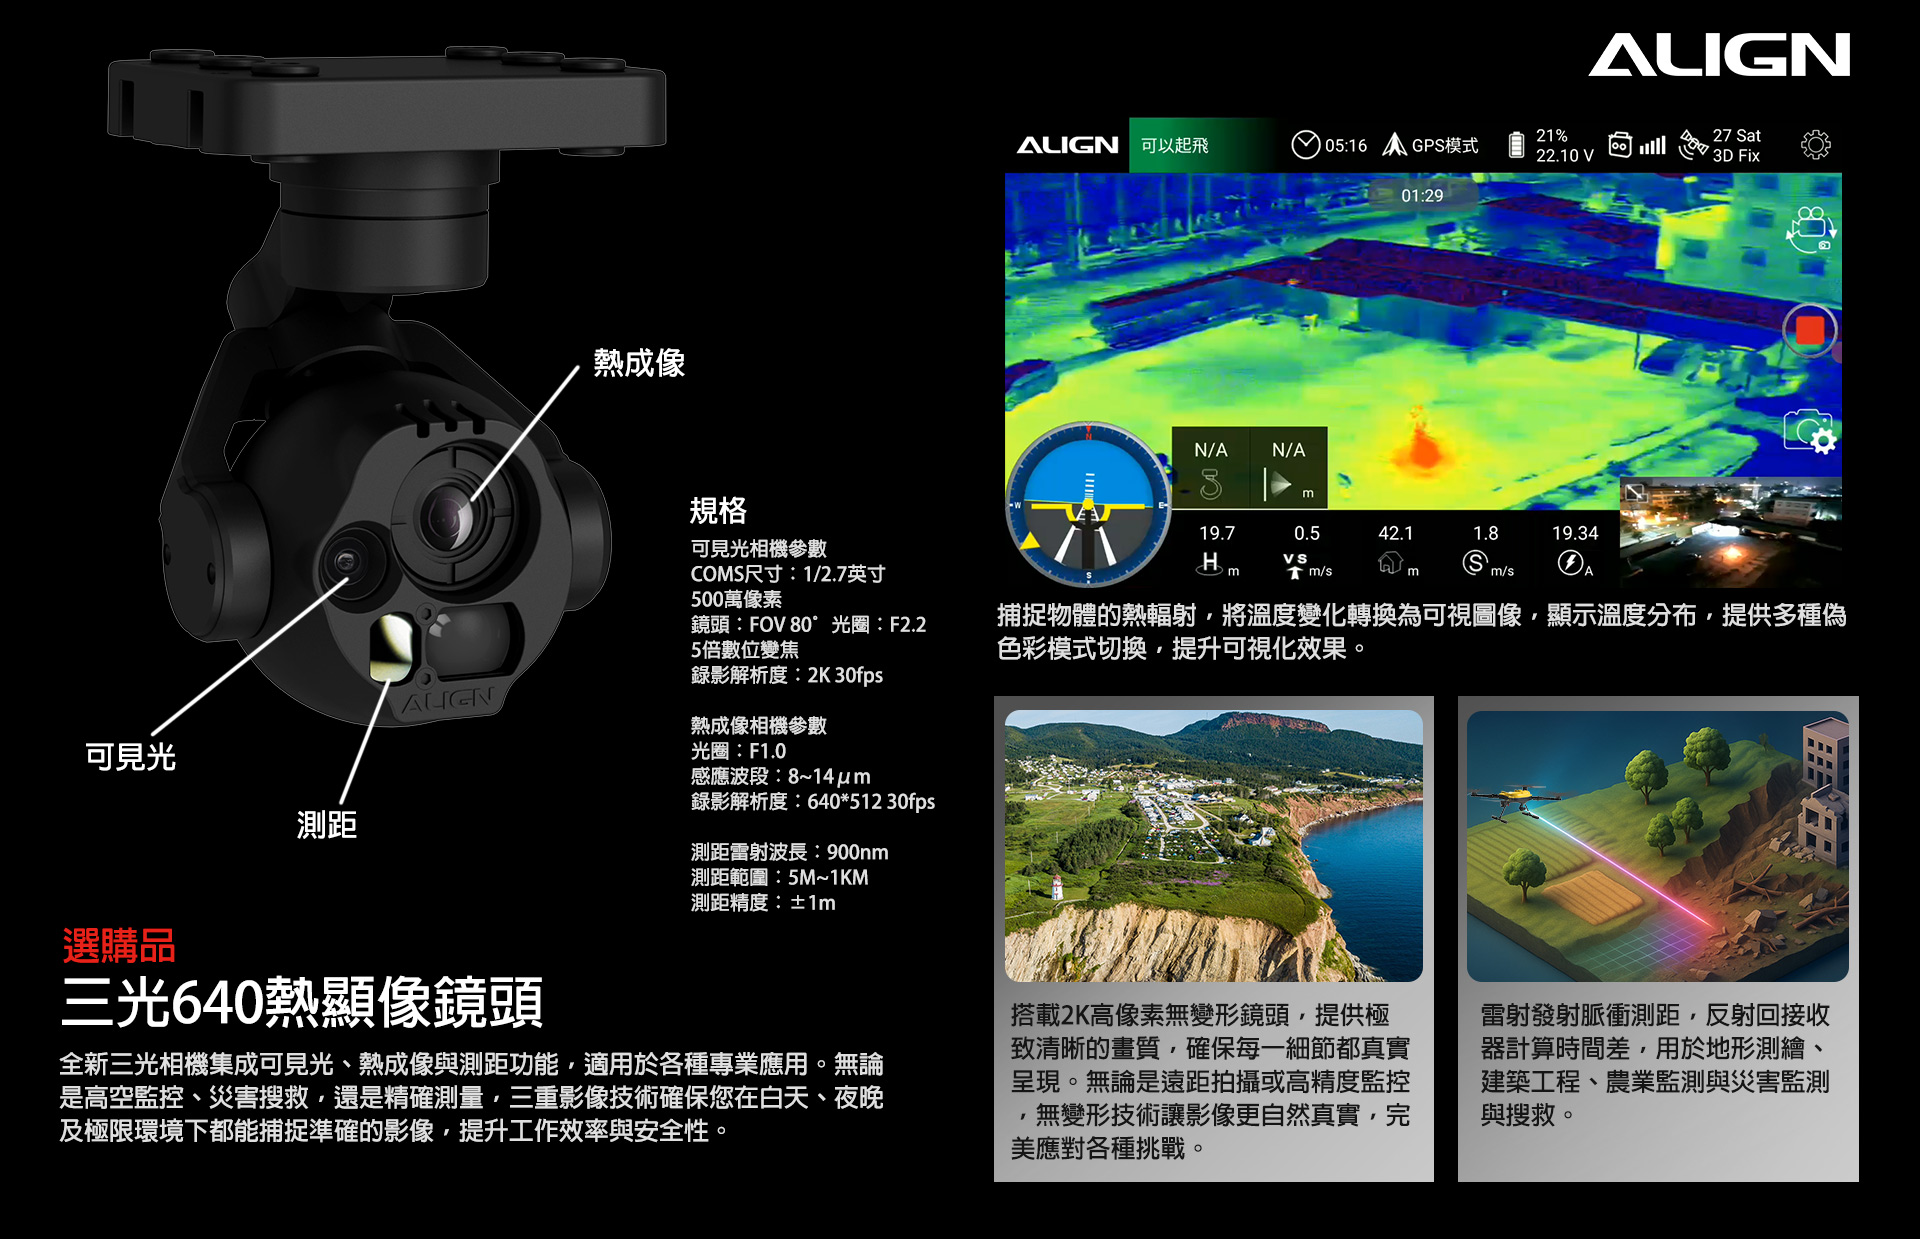Click the 測距 label

(326, 824)
